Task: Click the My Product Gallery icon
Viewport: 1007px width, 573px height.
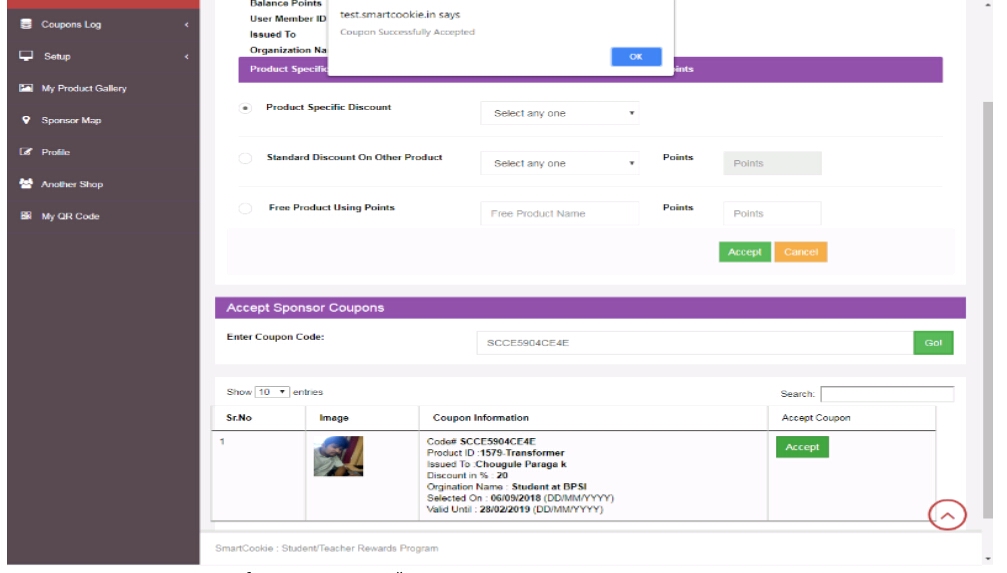Action: (x=26, y=88)
